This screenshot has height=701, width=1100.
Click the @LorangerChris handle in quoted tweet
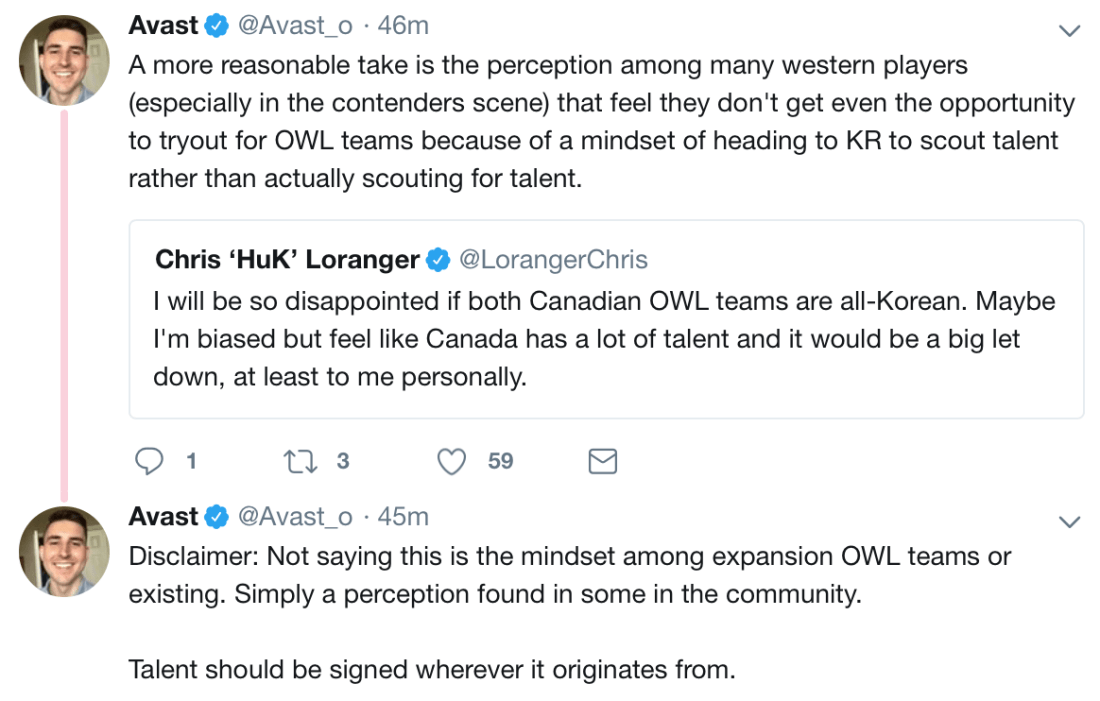tap(553, 261)
